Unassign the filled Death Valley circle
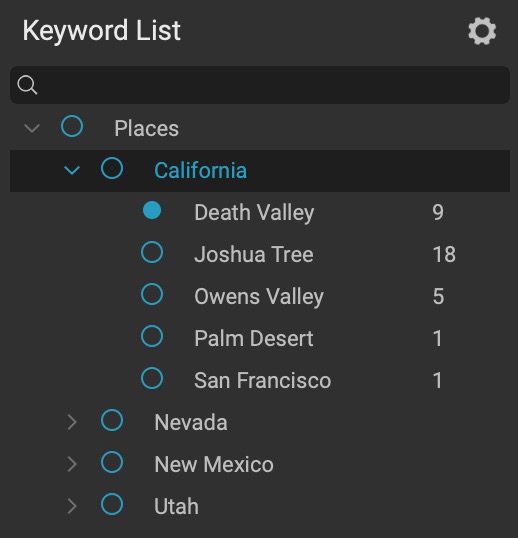Screen dimensions: 518x538 coord(152,210)
